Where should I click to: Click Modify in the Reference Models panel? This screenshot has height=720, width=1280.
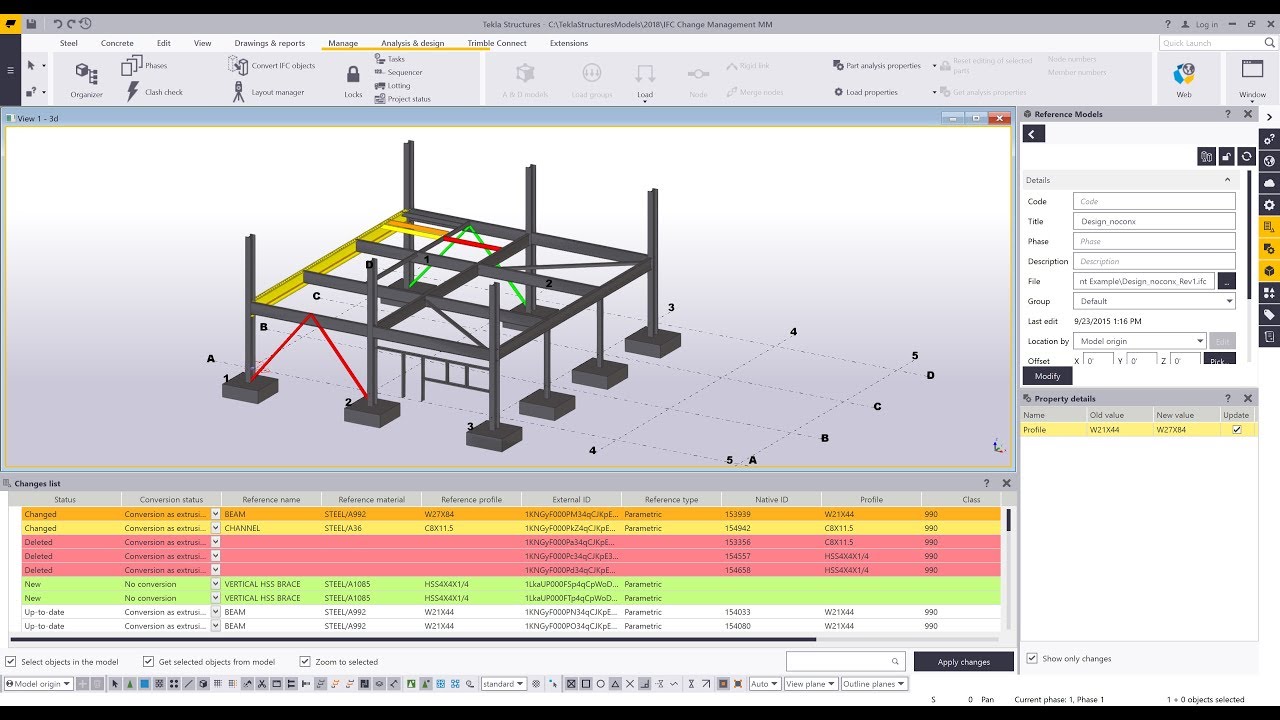point(1047,376)
